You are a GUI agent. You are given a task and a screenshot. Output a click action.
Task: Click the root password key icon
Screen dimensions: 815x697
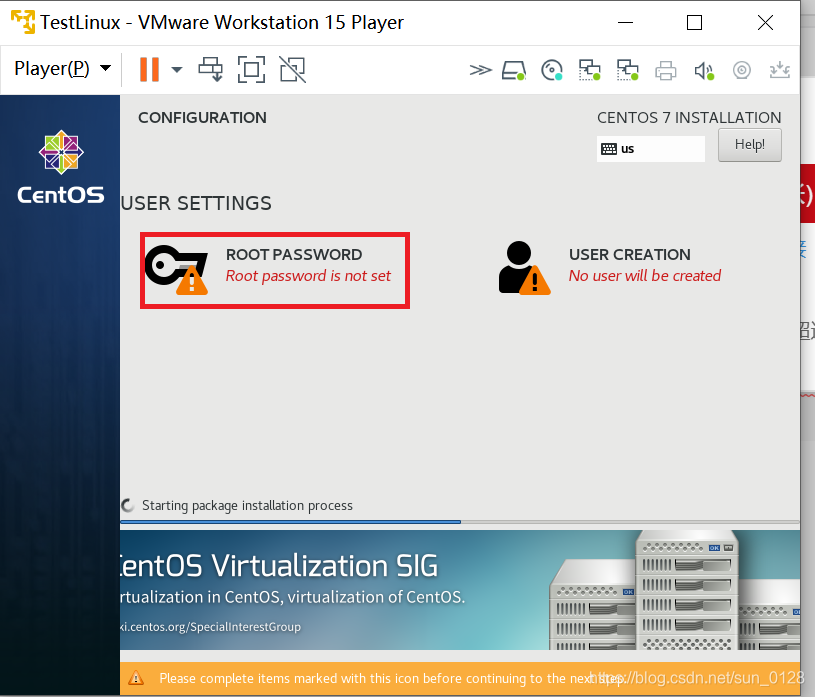point(176,269)
